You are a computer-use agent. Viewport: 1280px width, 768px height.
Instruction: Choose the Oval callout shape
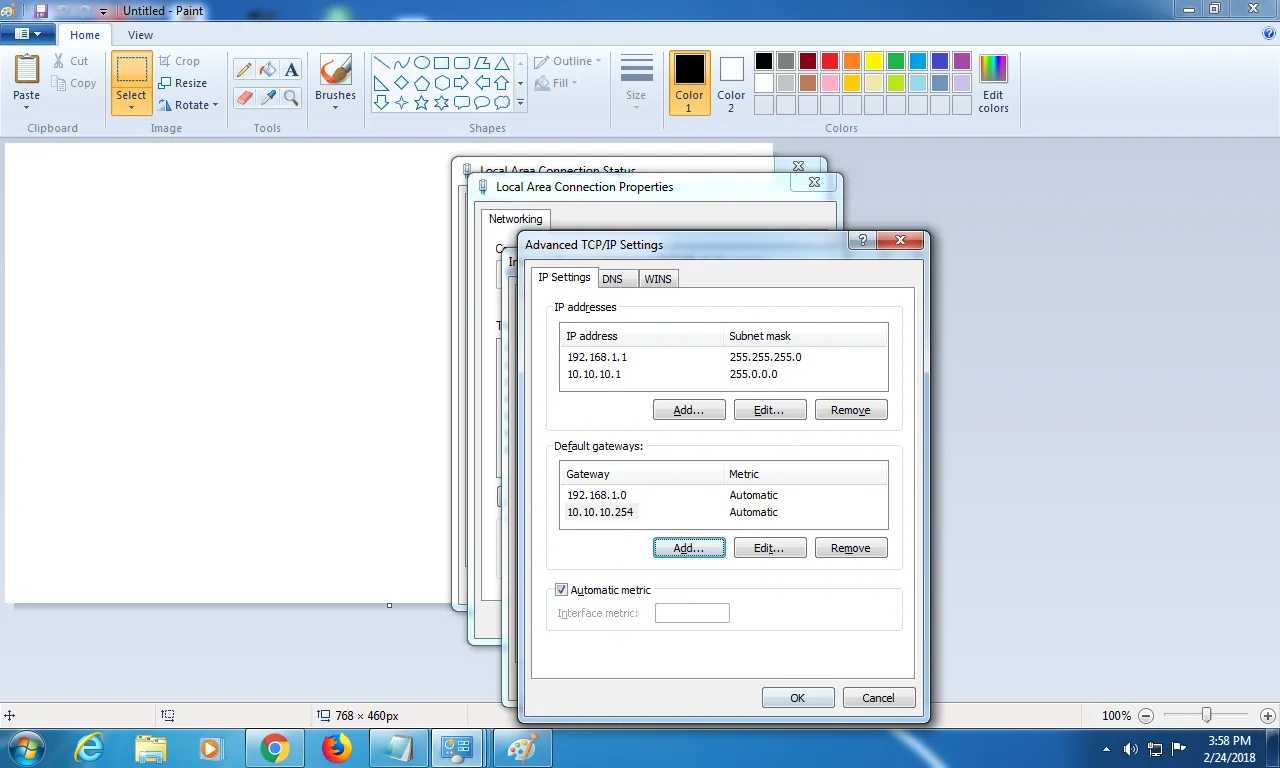pyautogui.click(x=482, y=102)
